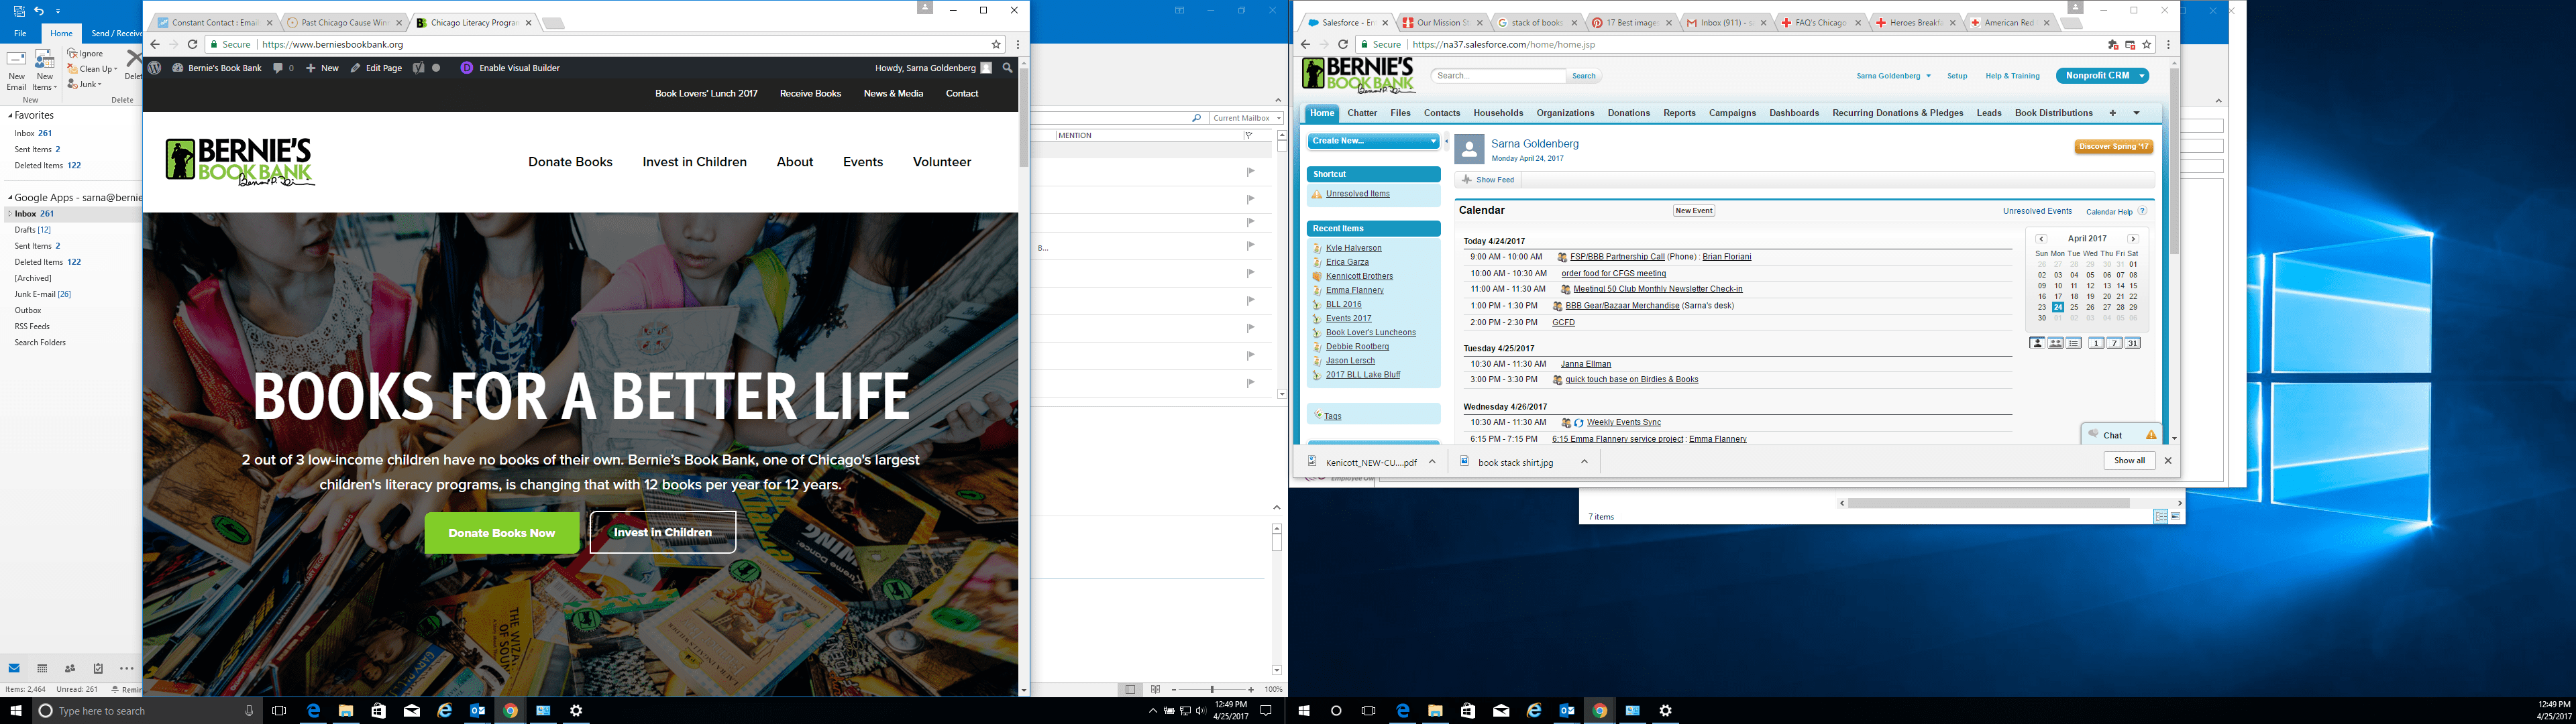2576x724 pixels.
Task: Open the Campaigns tab in Salesforce
Action: coord(1732,113)
